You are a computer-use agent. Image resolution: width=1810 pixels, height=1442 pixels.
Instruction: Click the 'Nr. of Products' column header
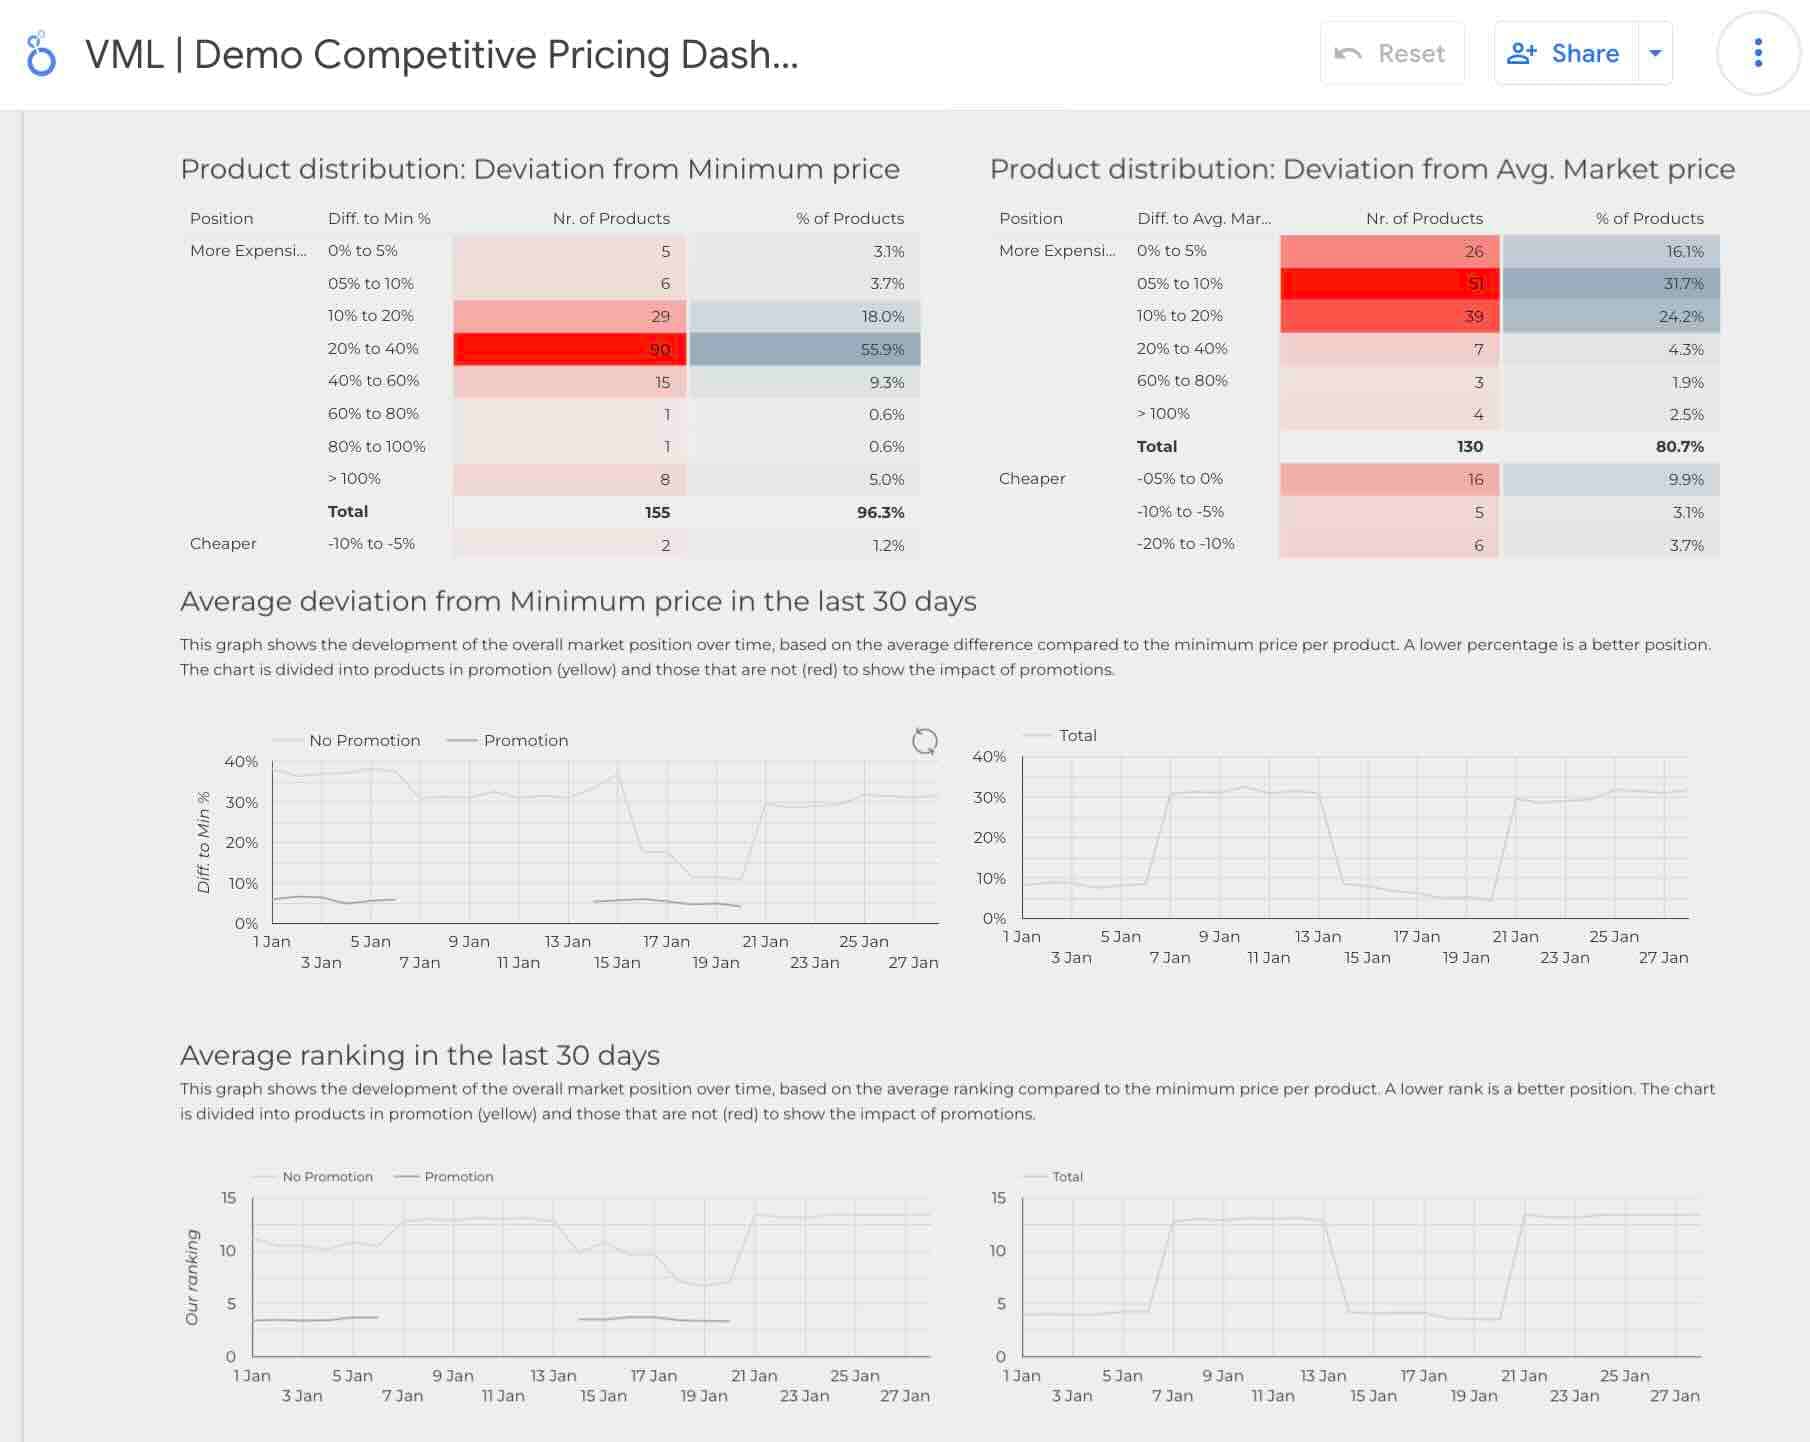click(x=611, y=218)
